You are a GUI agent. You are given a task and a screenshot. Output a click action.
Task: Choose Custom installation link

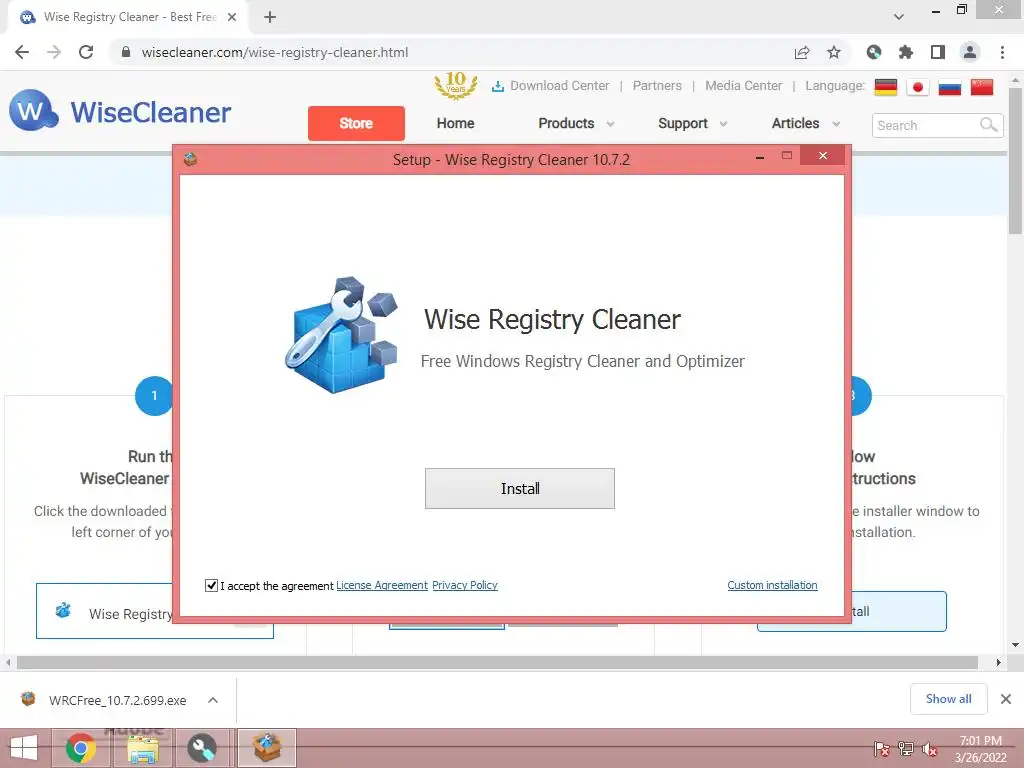pos(772,585)
